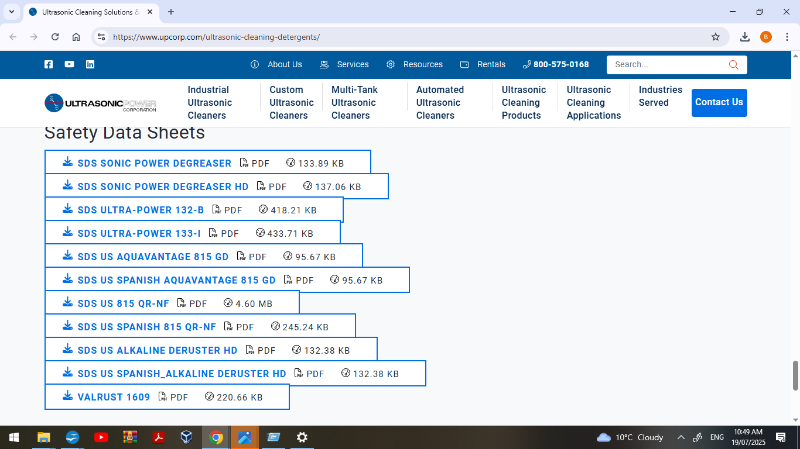The width and height of the screenshot is (800, 449).
Task: Click the browser address bar URL
Action: (x=216, y=37)
